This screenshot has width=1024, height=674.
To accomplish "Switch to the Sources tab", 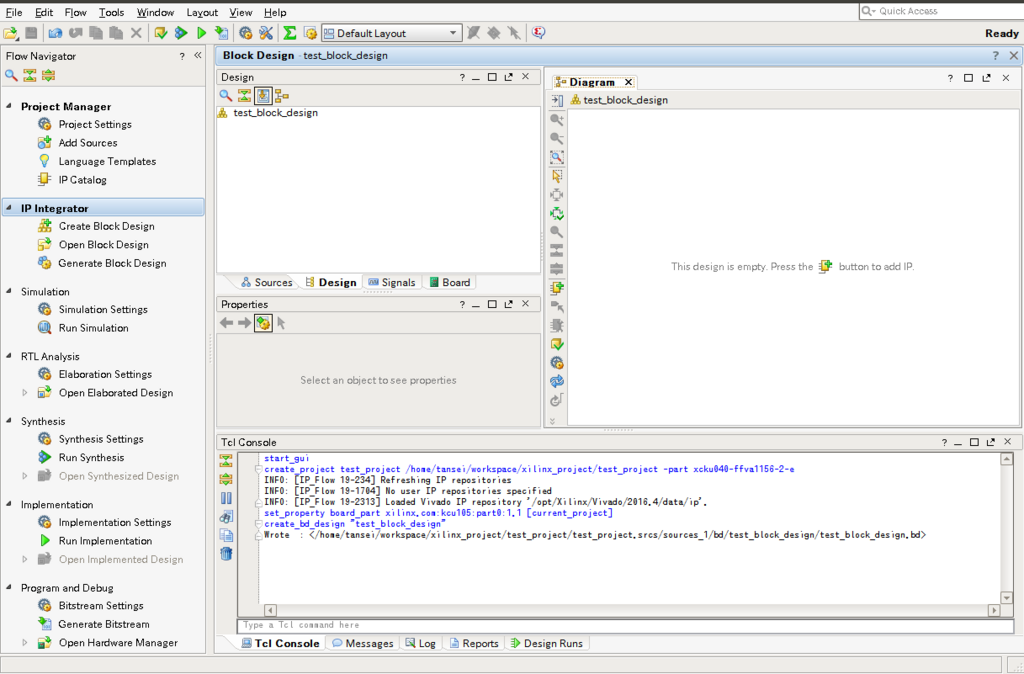I will [266, 282].
